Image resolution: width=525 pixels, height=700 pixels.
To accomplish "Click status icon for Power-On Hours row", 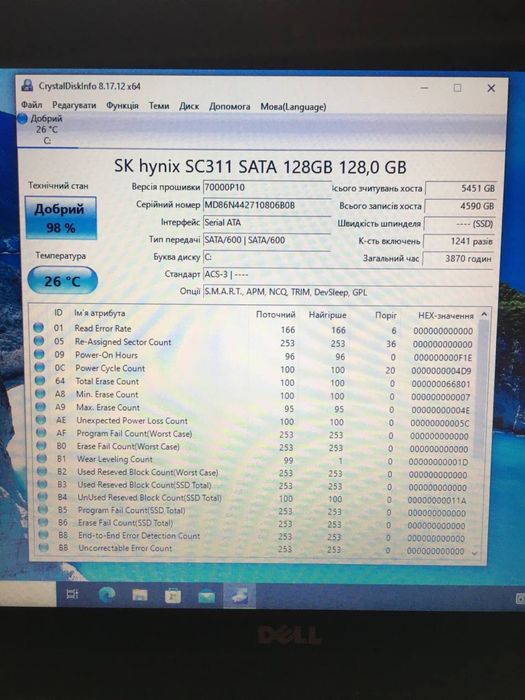I will coord(39,354).
